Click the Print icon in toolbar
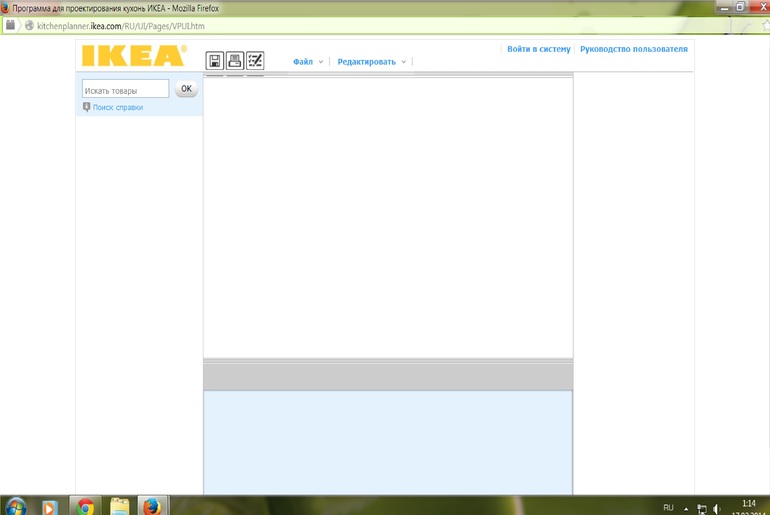 pyautogui.click(x=234, y=61)
